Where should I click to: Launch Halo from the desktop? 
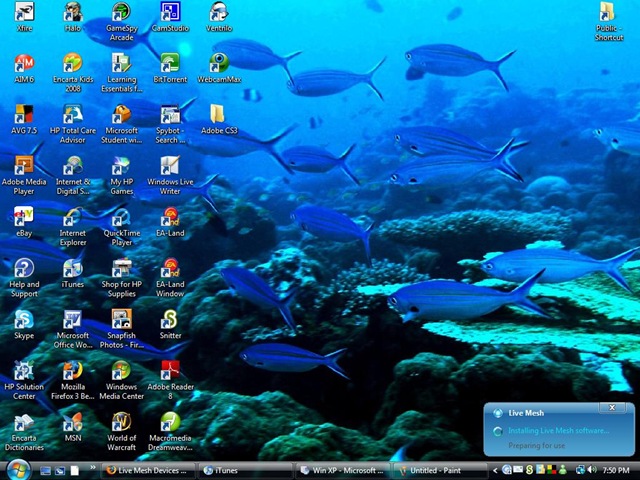click(x=73, y=17)
